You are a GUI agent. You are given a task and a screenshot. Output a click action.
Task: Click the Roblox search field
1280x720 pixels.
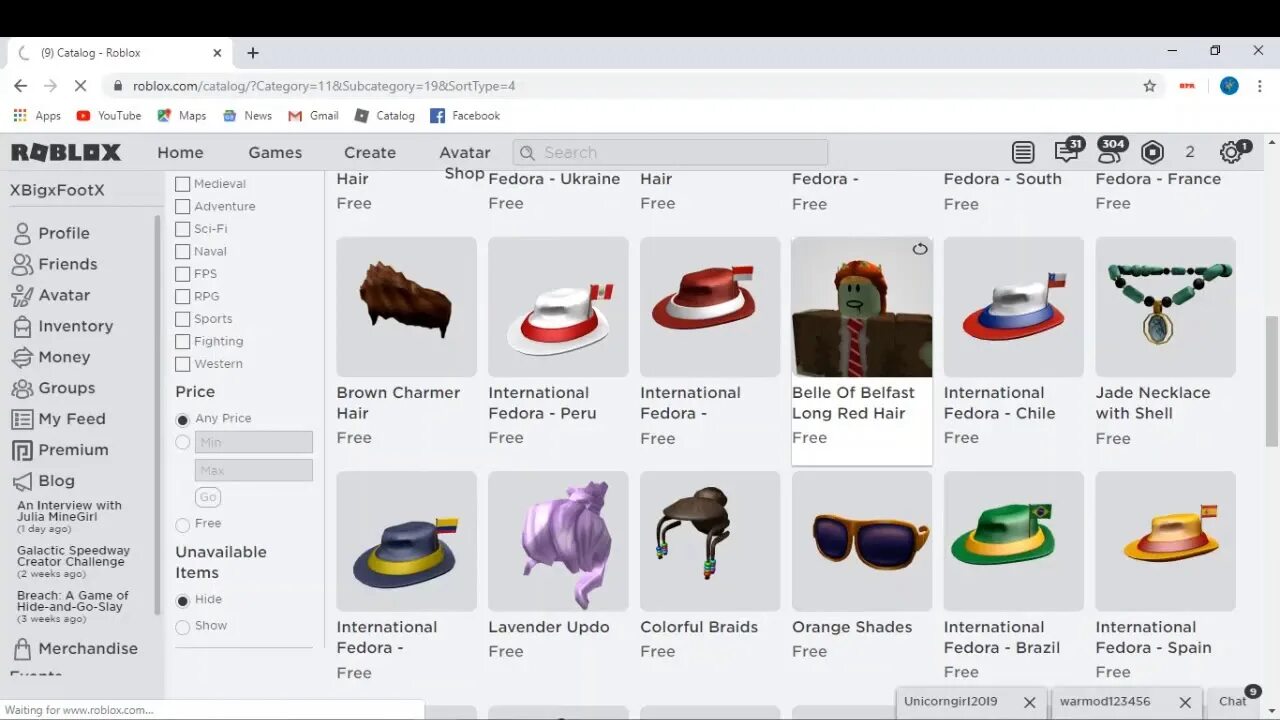(670, 152)
